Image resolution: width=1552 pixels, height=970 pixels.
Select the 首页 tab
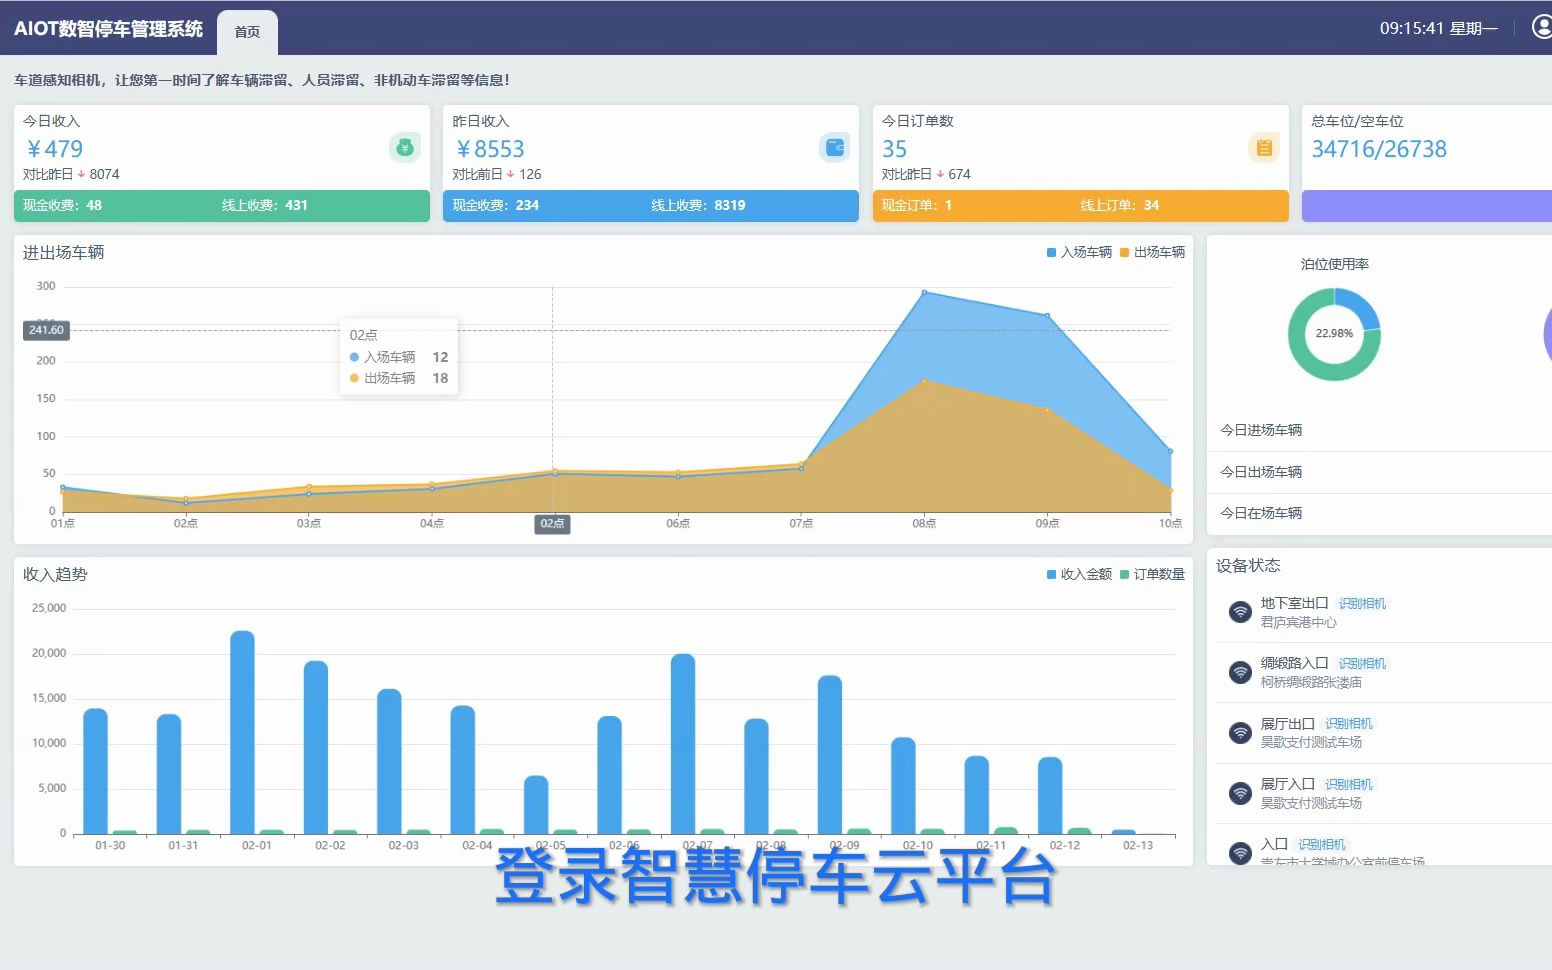tap(247, 31)
